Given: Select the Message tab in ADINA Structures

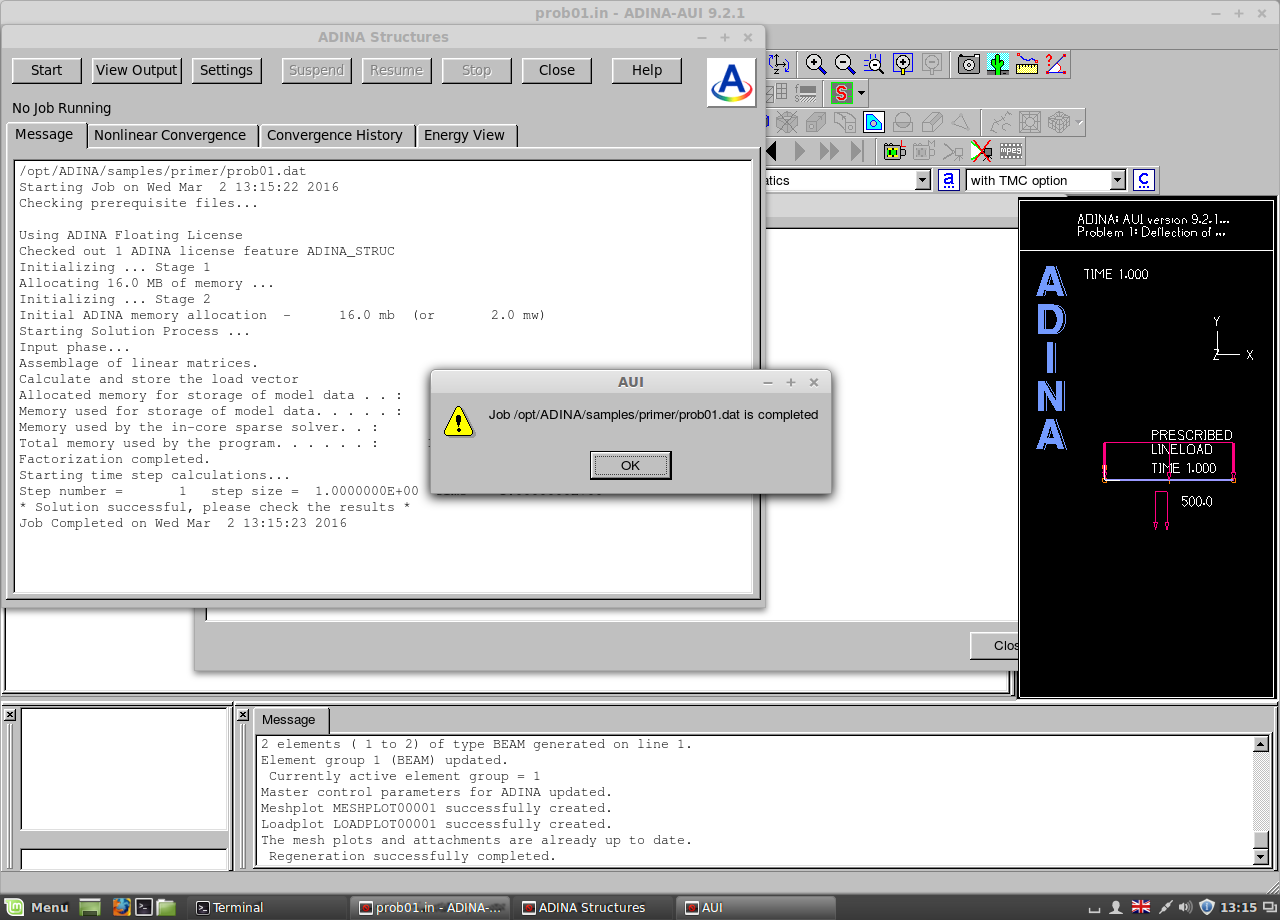Looking at the screenshot, I should pyautogui.click(x=44, y=134).
